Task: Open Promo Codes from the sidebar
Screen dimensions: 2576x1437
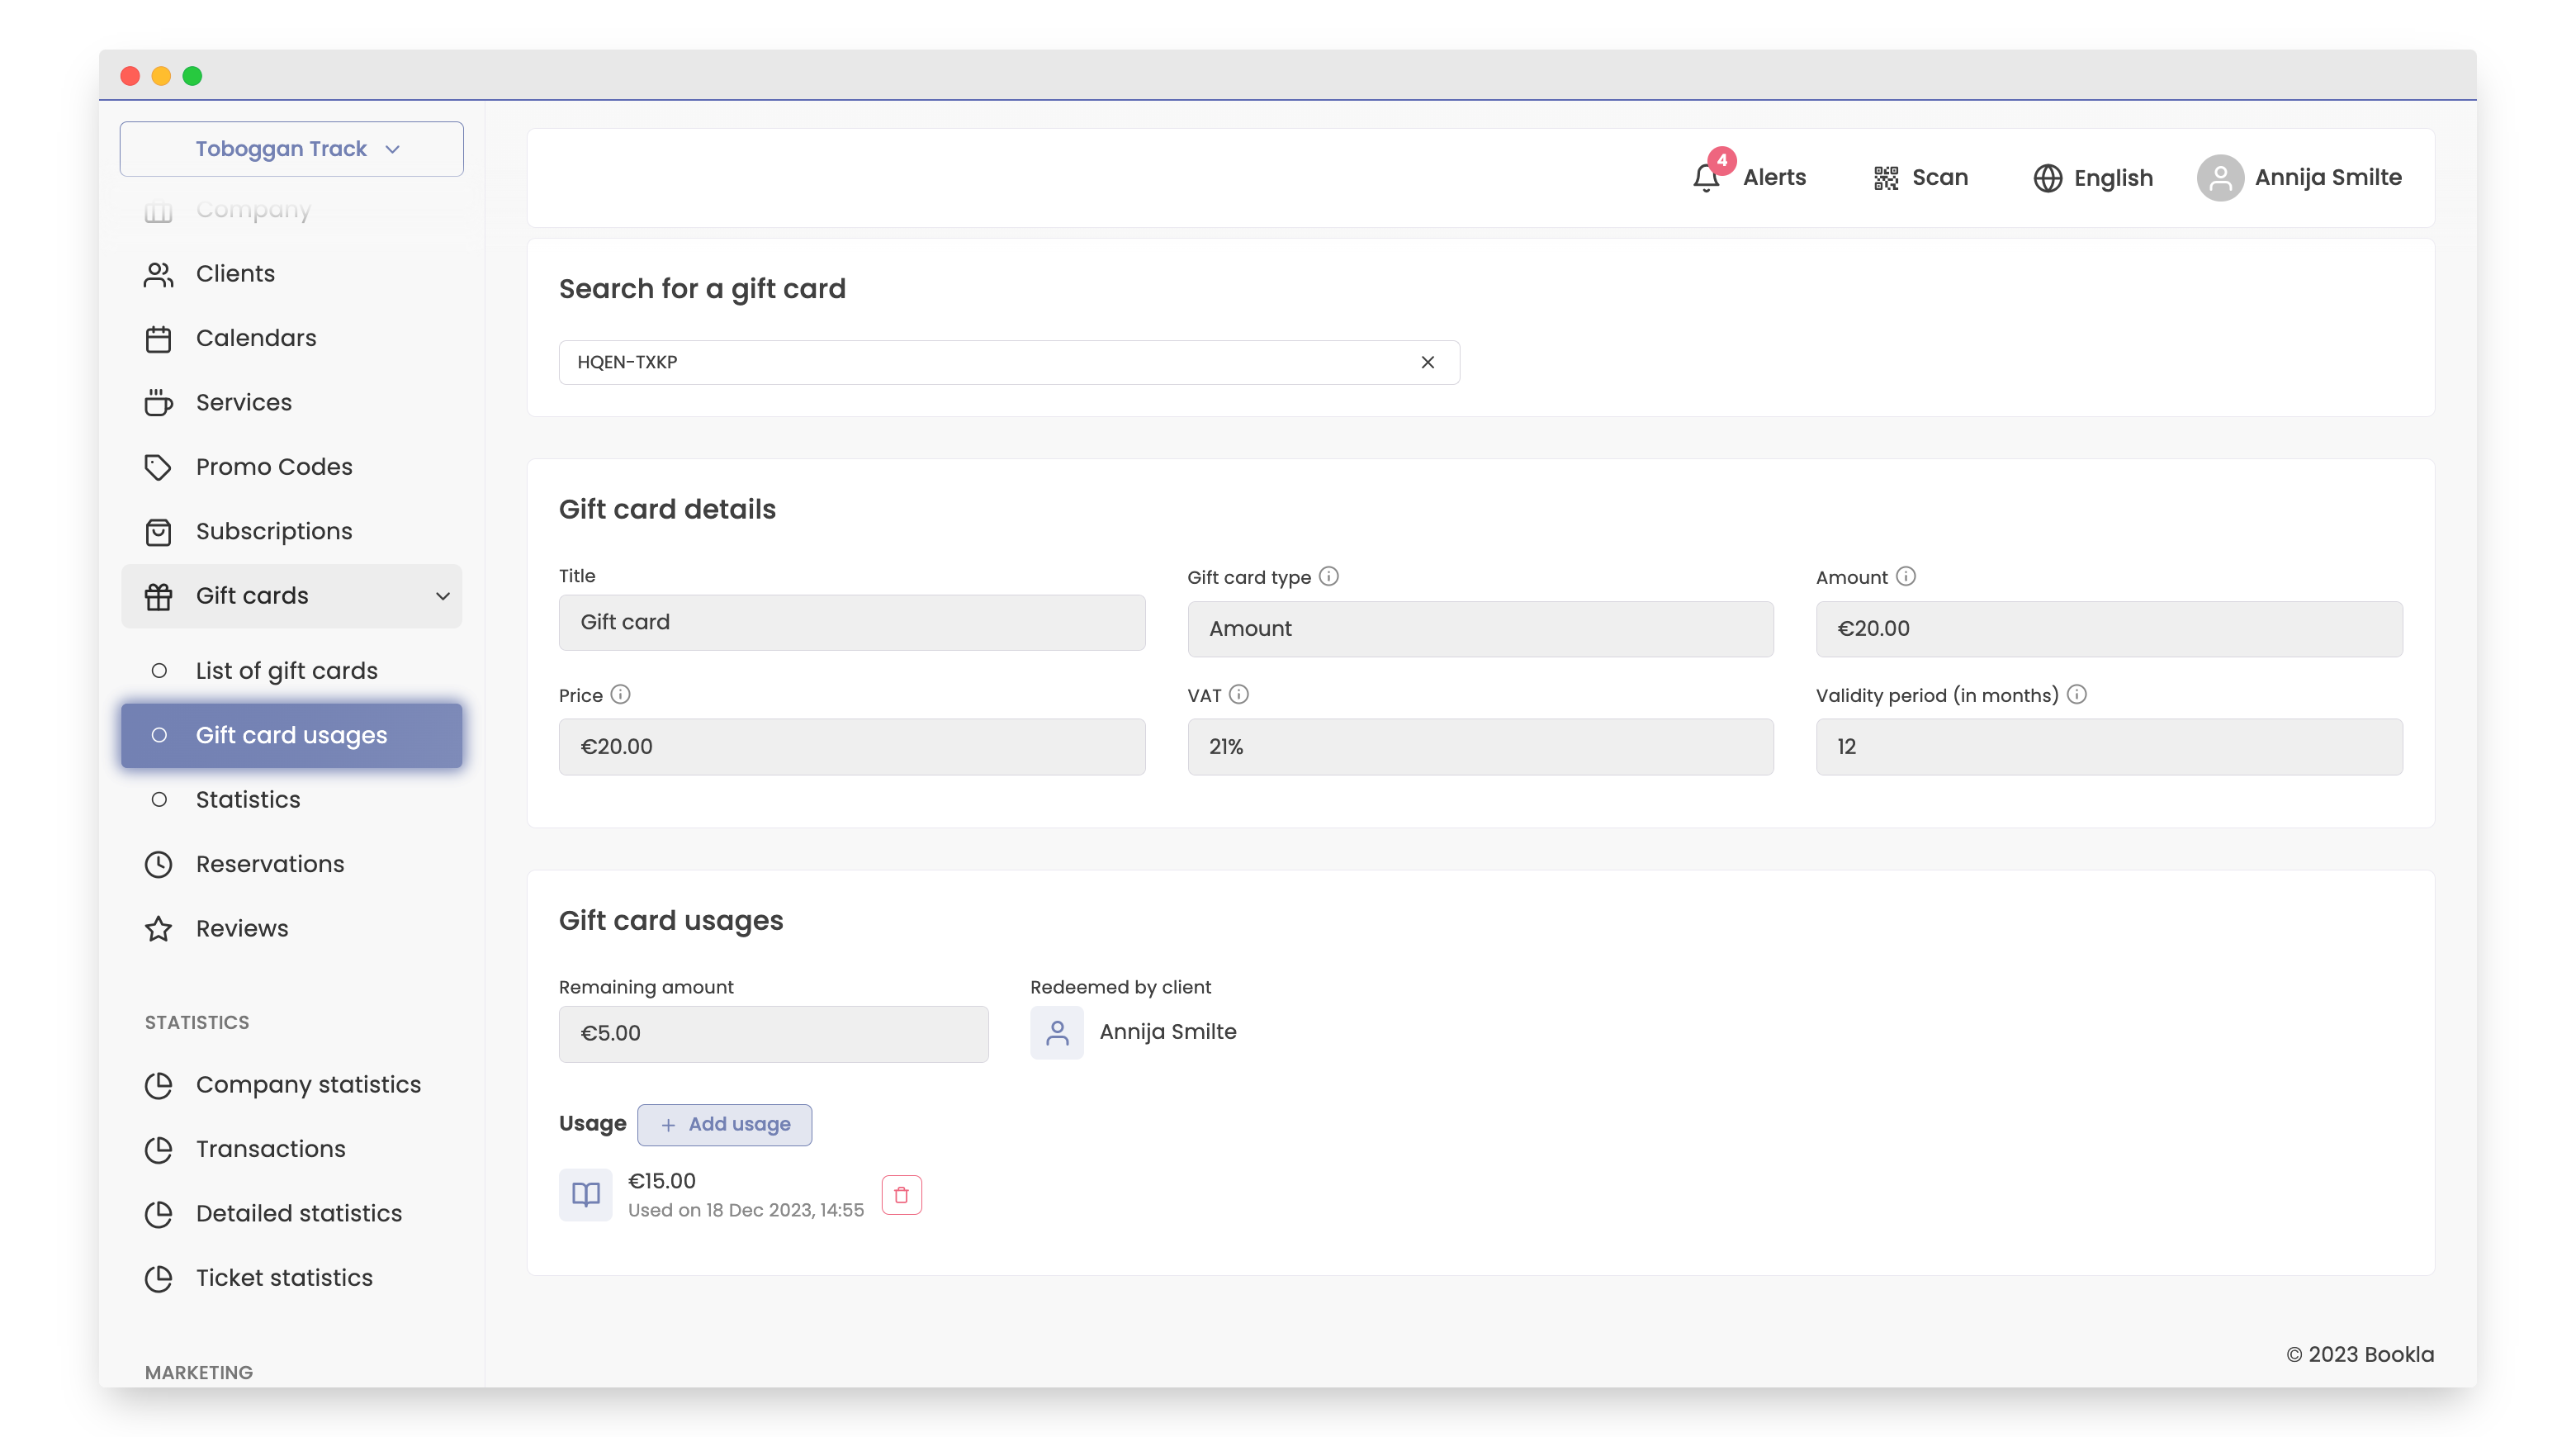Action: pos(273,467)
